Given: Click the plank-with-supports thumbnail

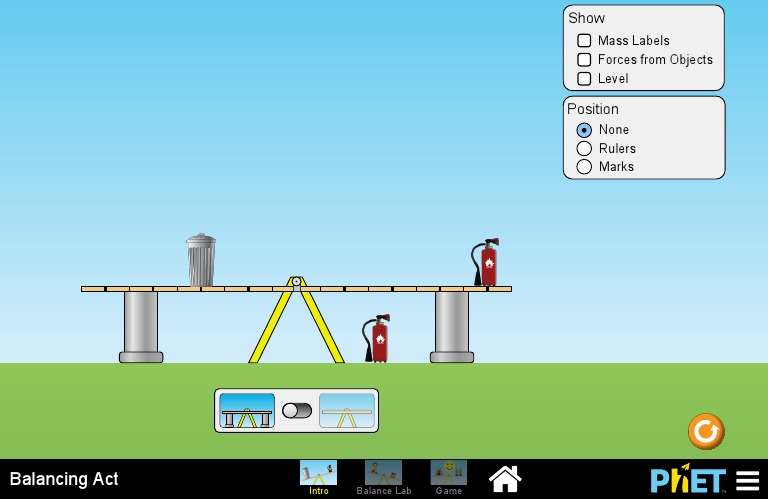Looking at the screenshot, I should pos(247,410).
